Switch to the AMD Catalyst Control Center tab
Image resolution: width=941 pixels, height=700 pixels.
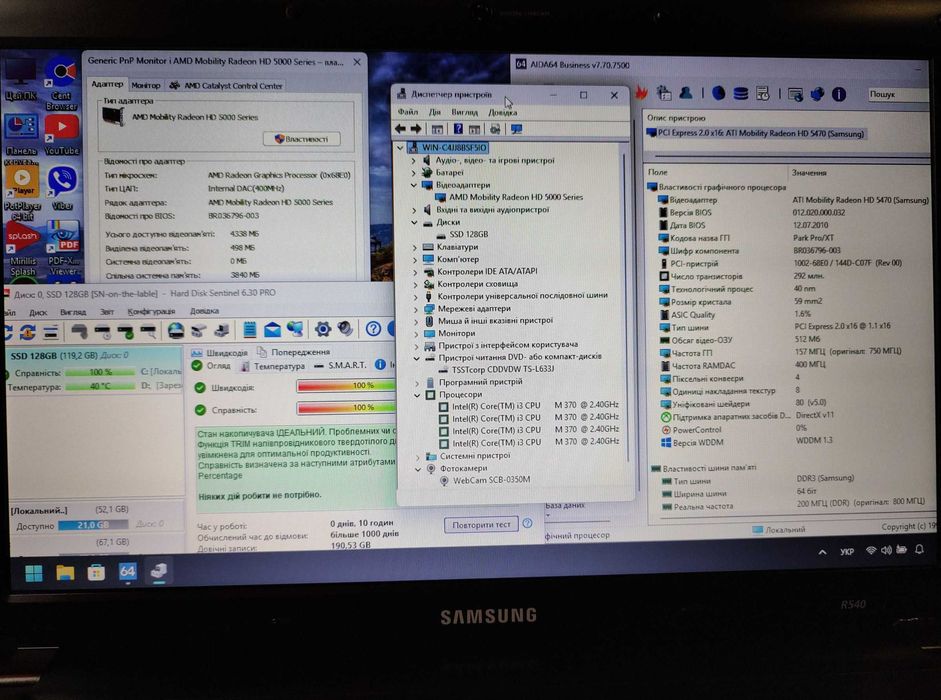[x=226, y=86]
